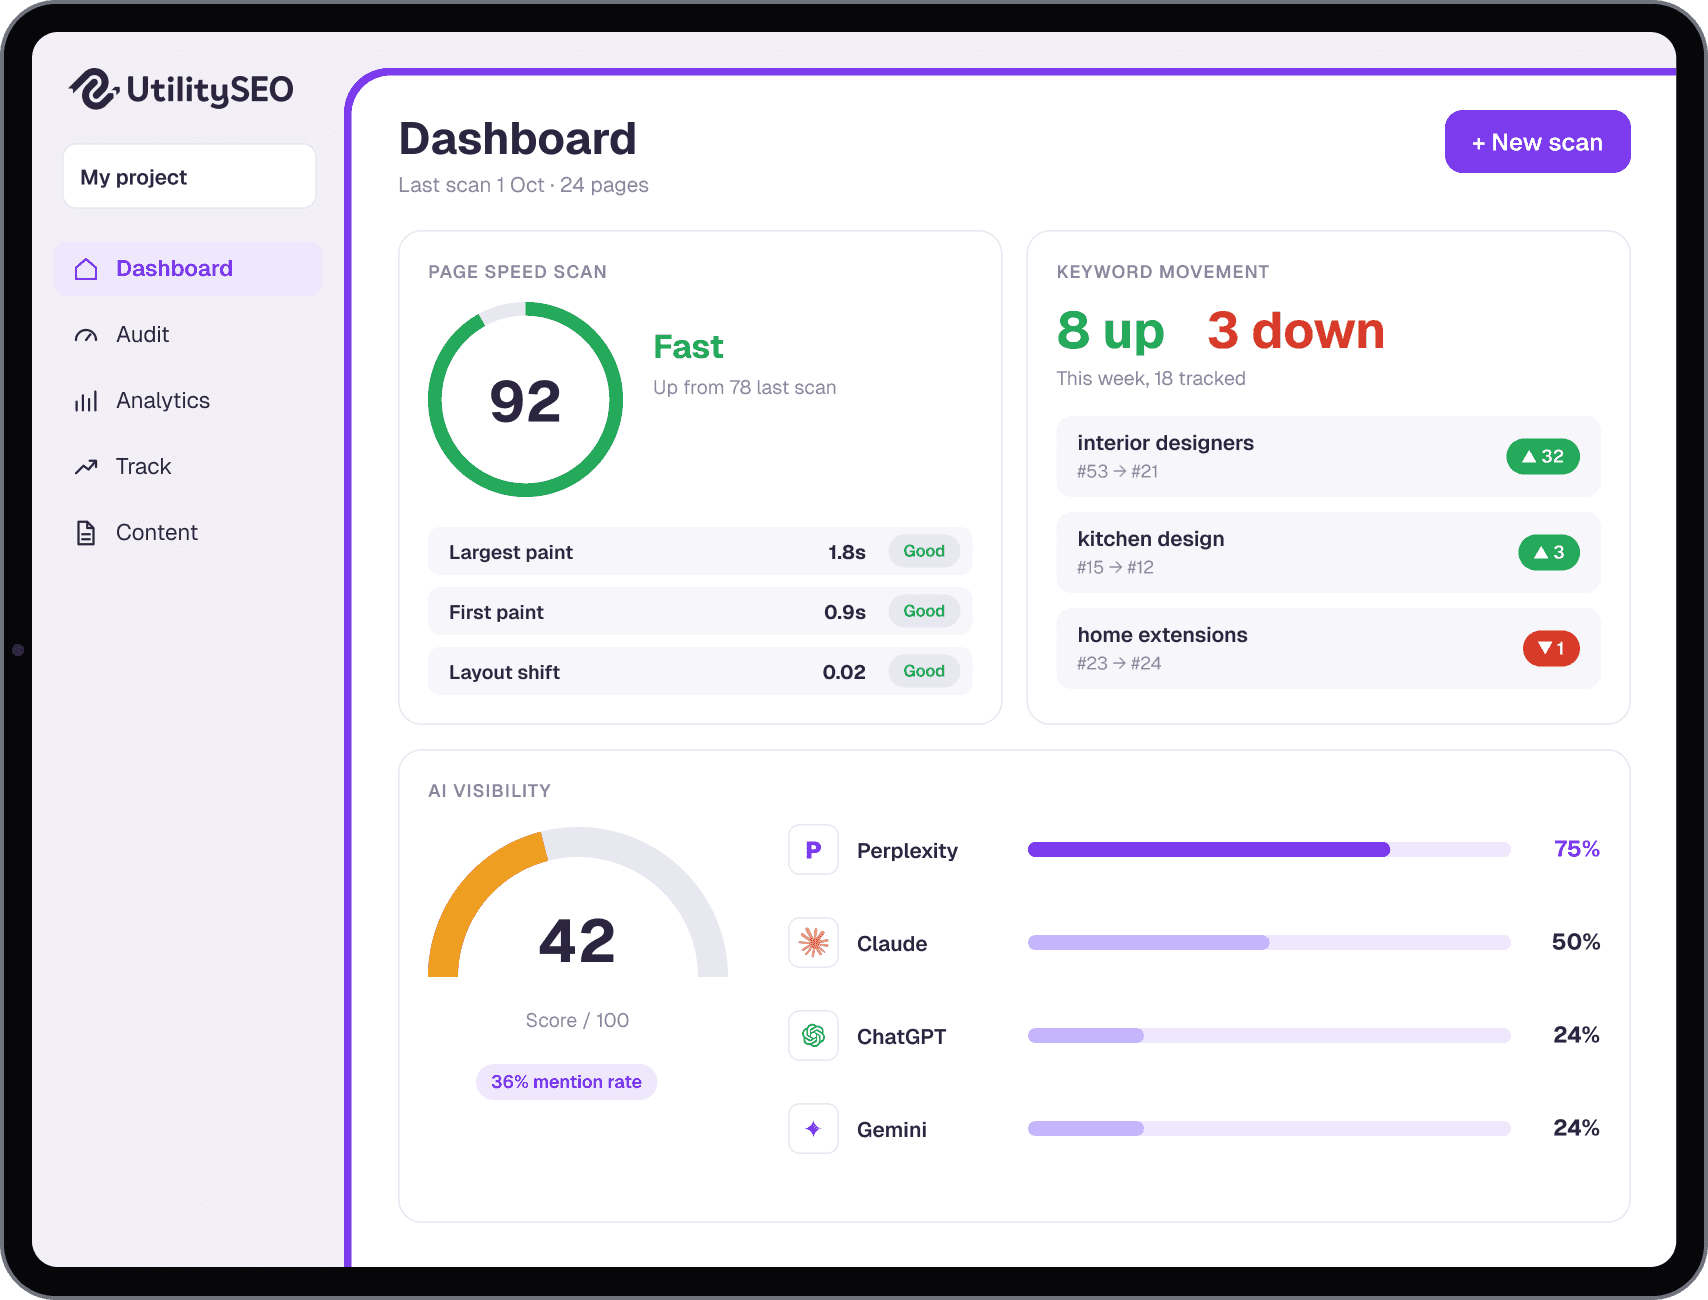Click the Perplexity P icon

(813, 850)
